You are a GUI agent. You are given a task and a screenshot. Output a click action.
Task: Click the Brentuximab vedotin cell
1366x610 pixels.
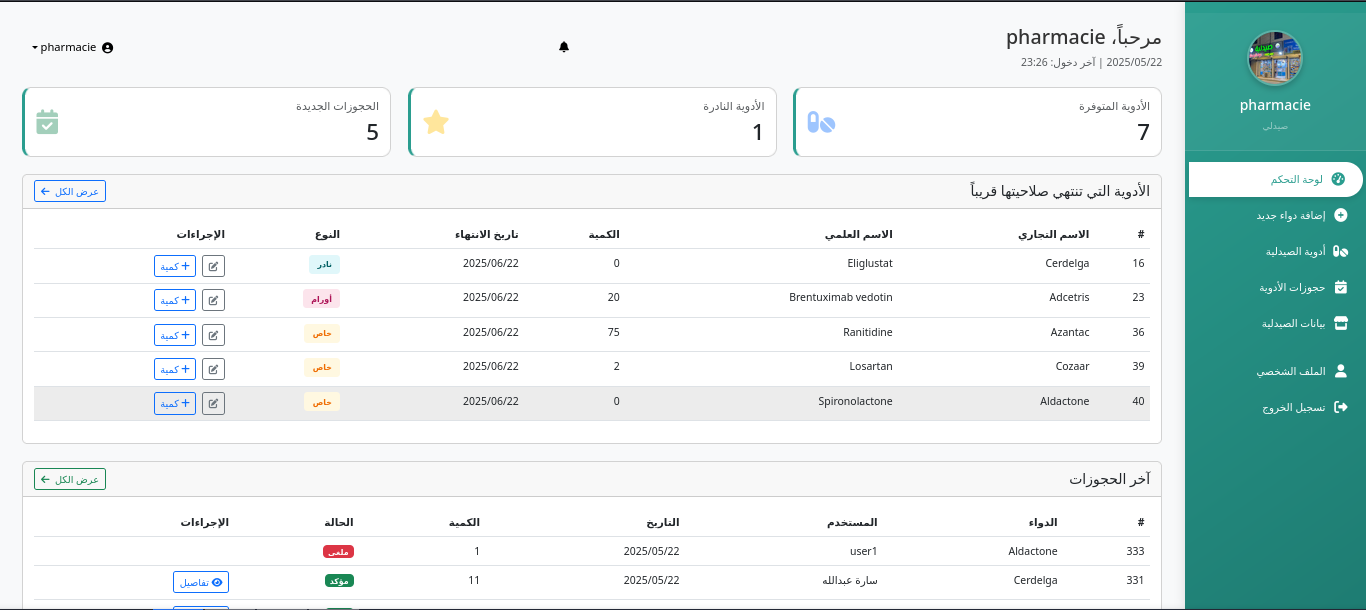click(x=841, y=297)
